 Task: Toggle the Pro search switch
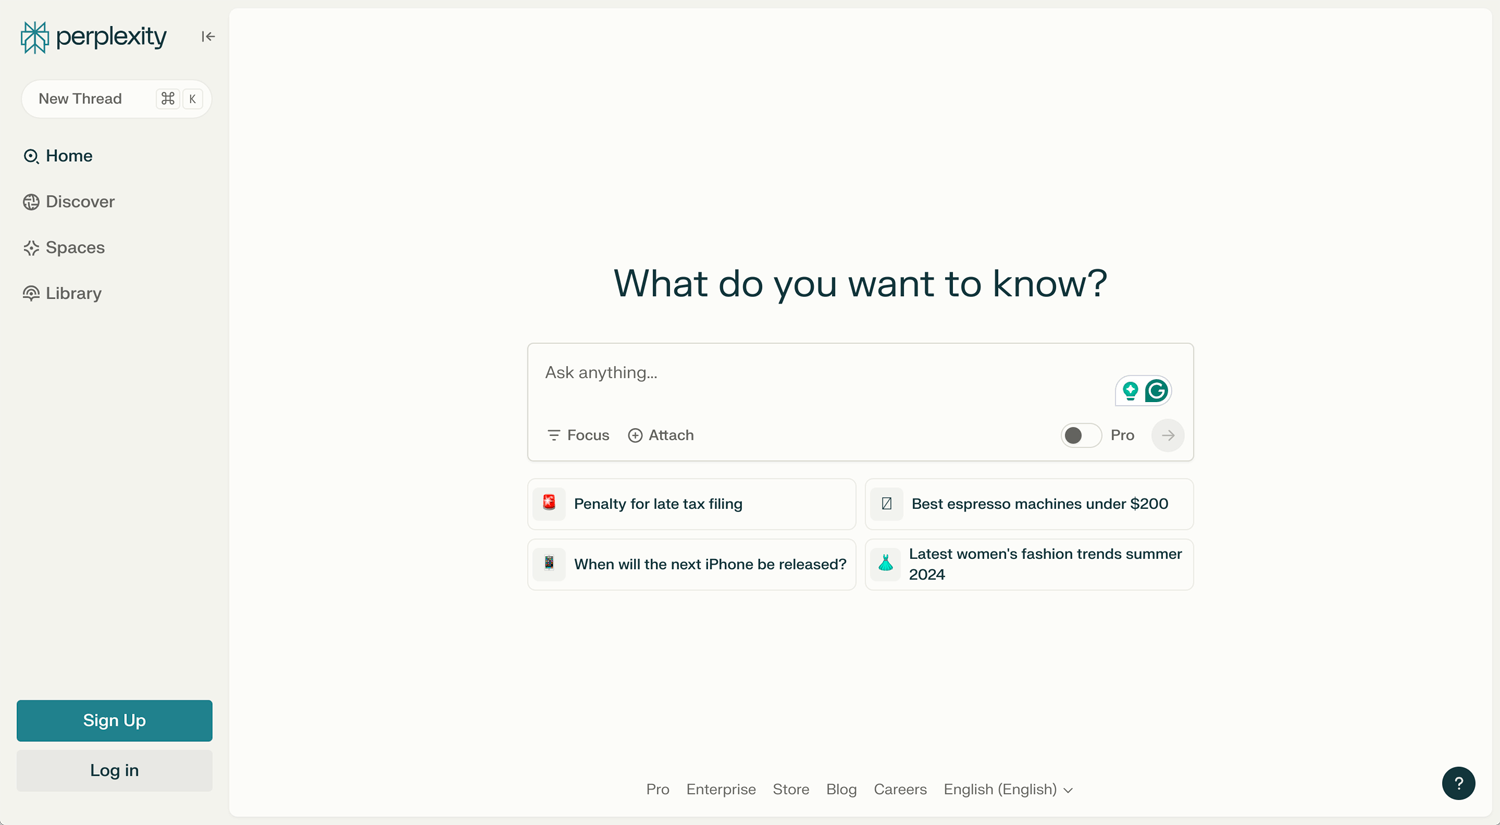pos(1081,435)
